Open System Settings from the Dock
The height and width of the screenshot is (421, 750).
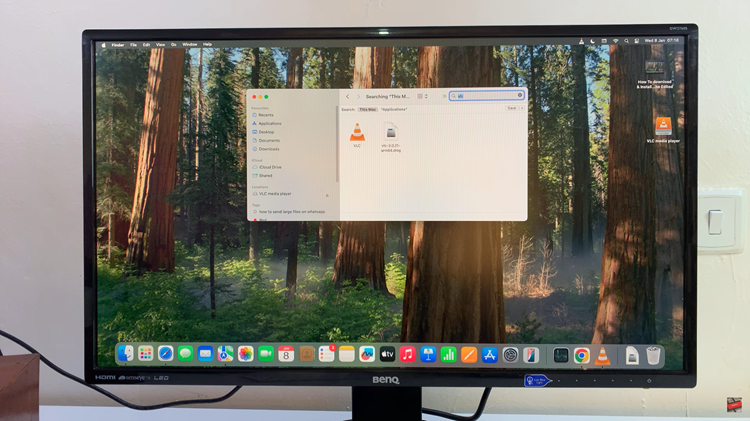(510, 355)
